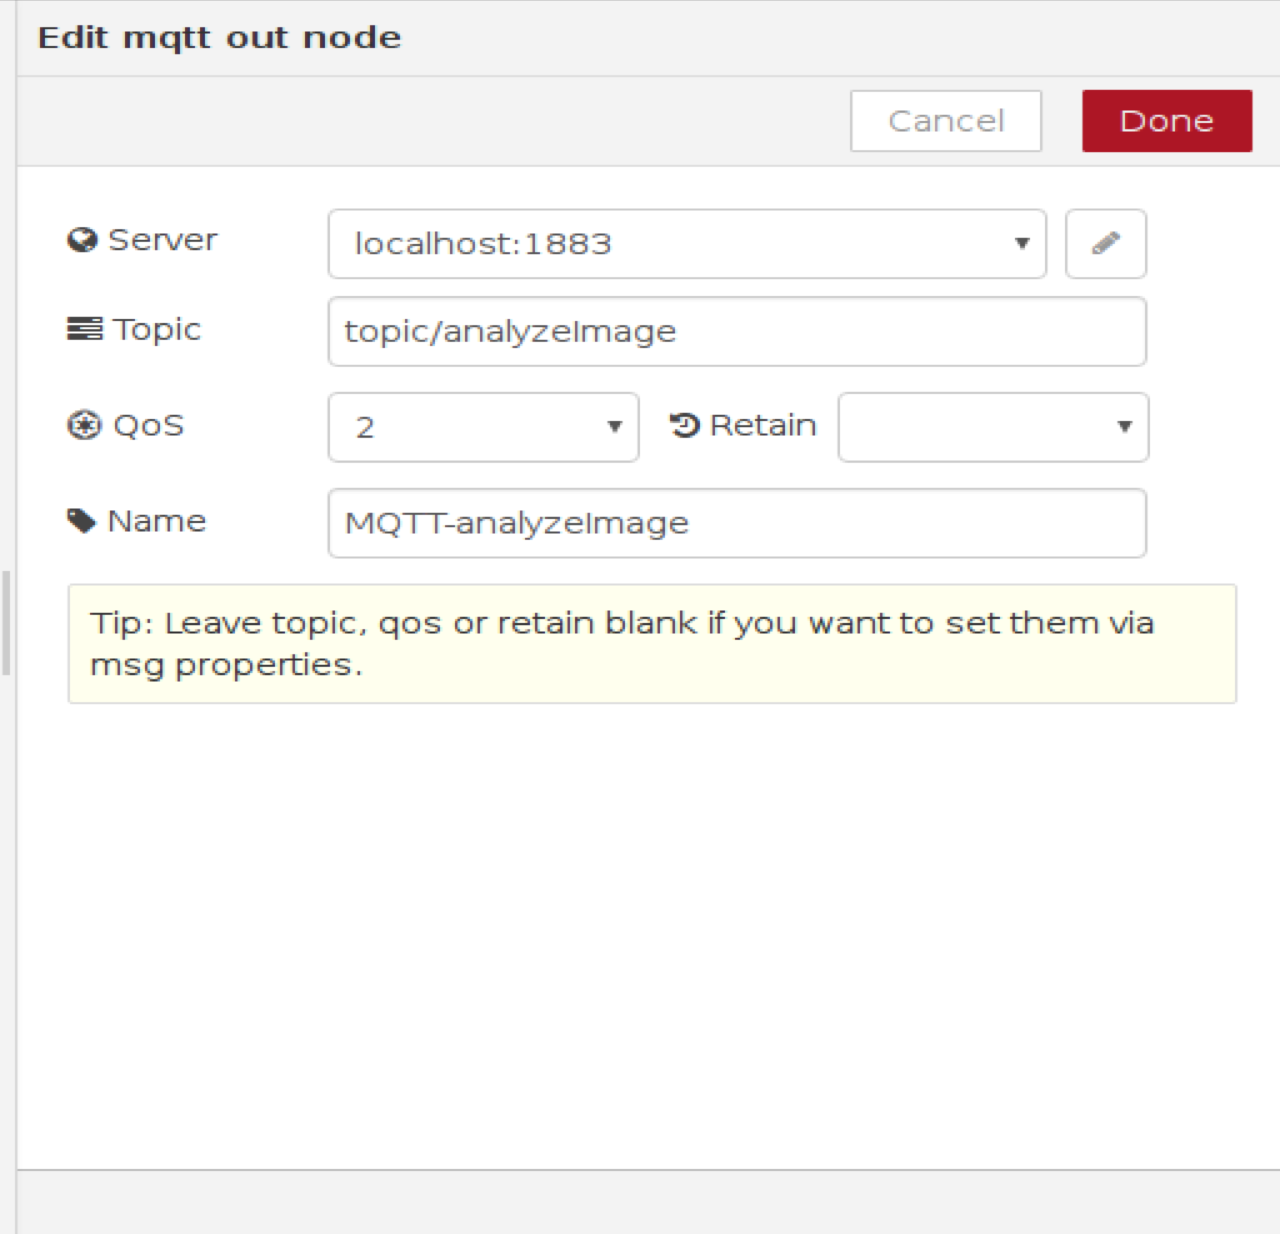Click the globe icon beside Server

(x=82, y=240)
